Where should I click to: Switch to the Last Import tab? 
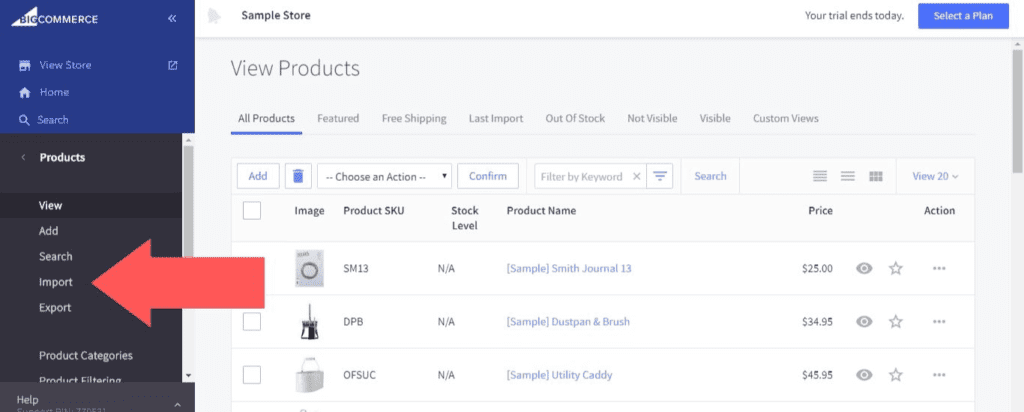click(496, 119)
